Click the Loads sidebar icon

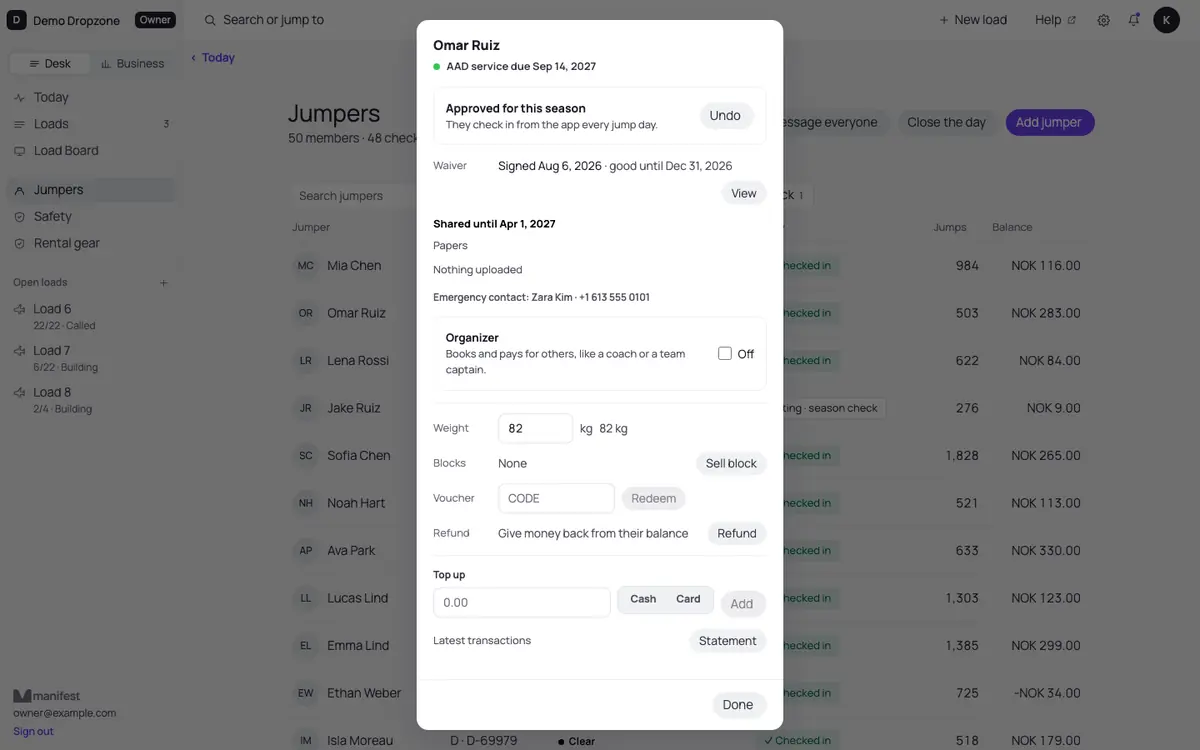19,124
